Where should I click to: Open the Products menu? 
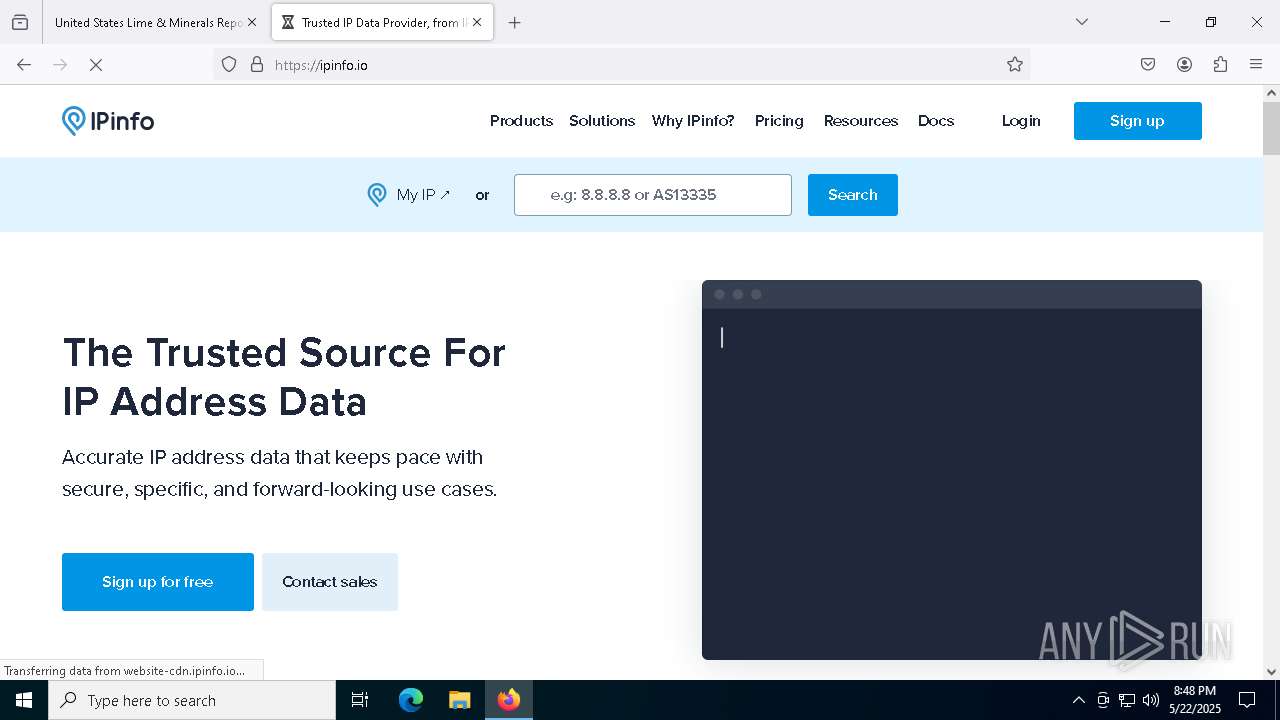click(x=521, y=121)
